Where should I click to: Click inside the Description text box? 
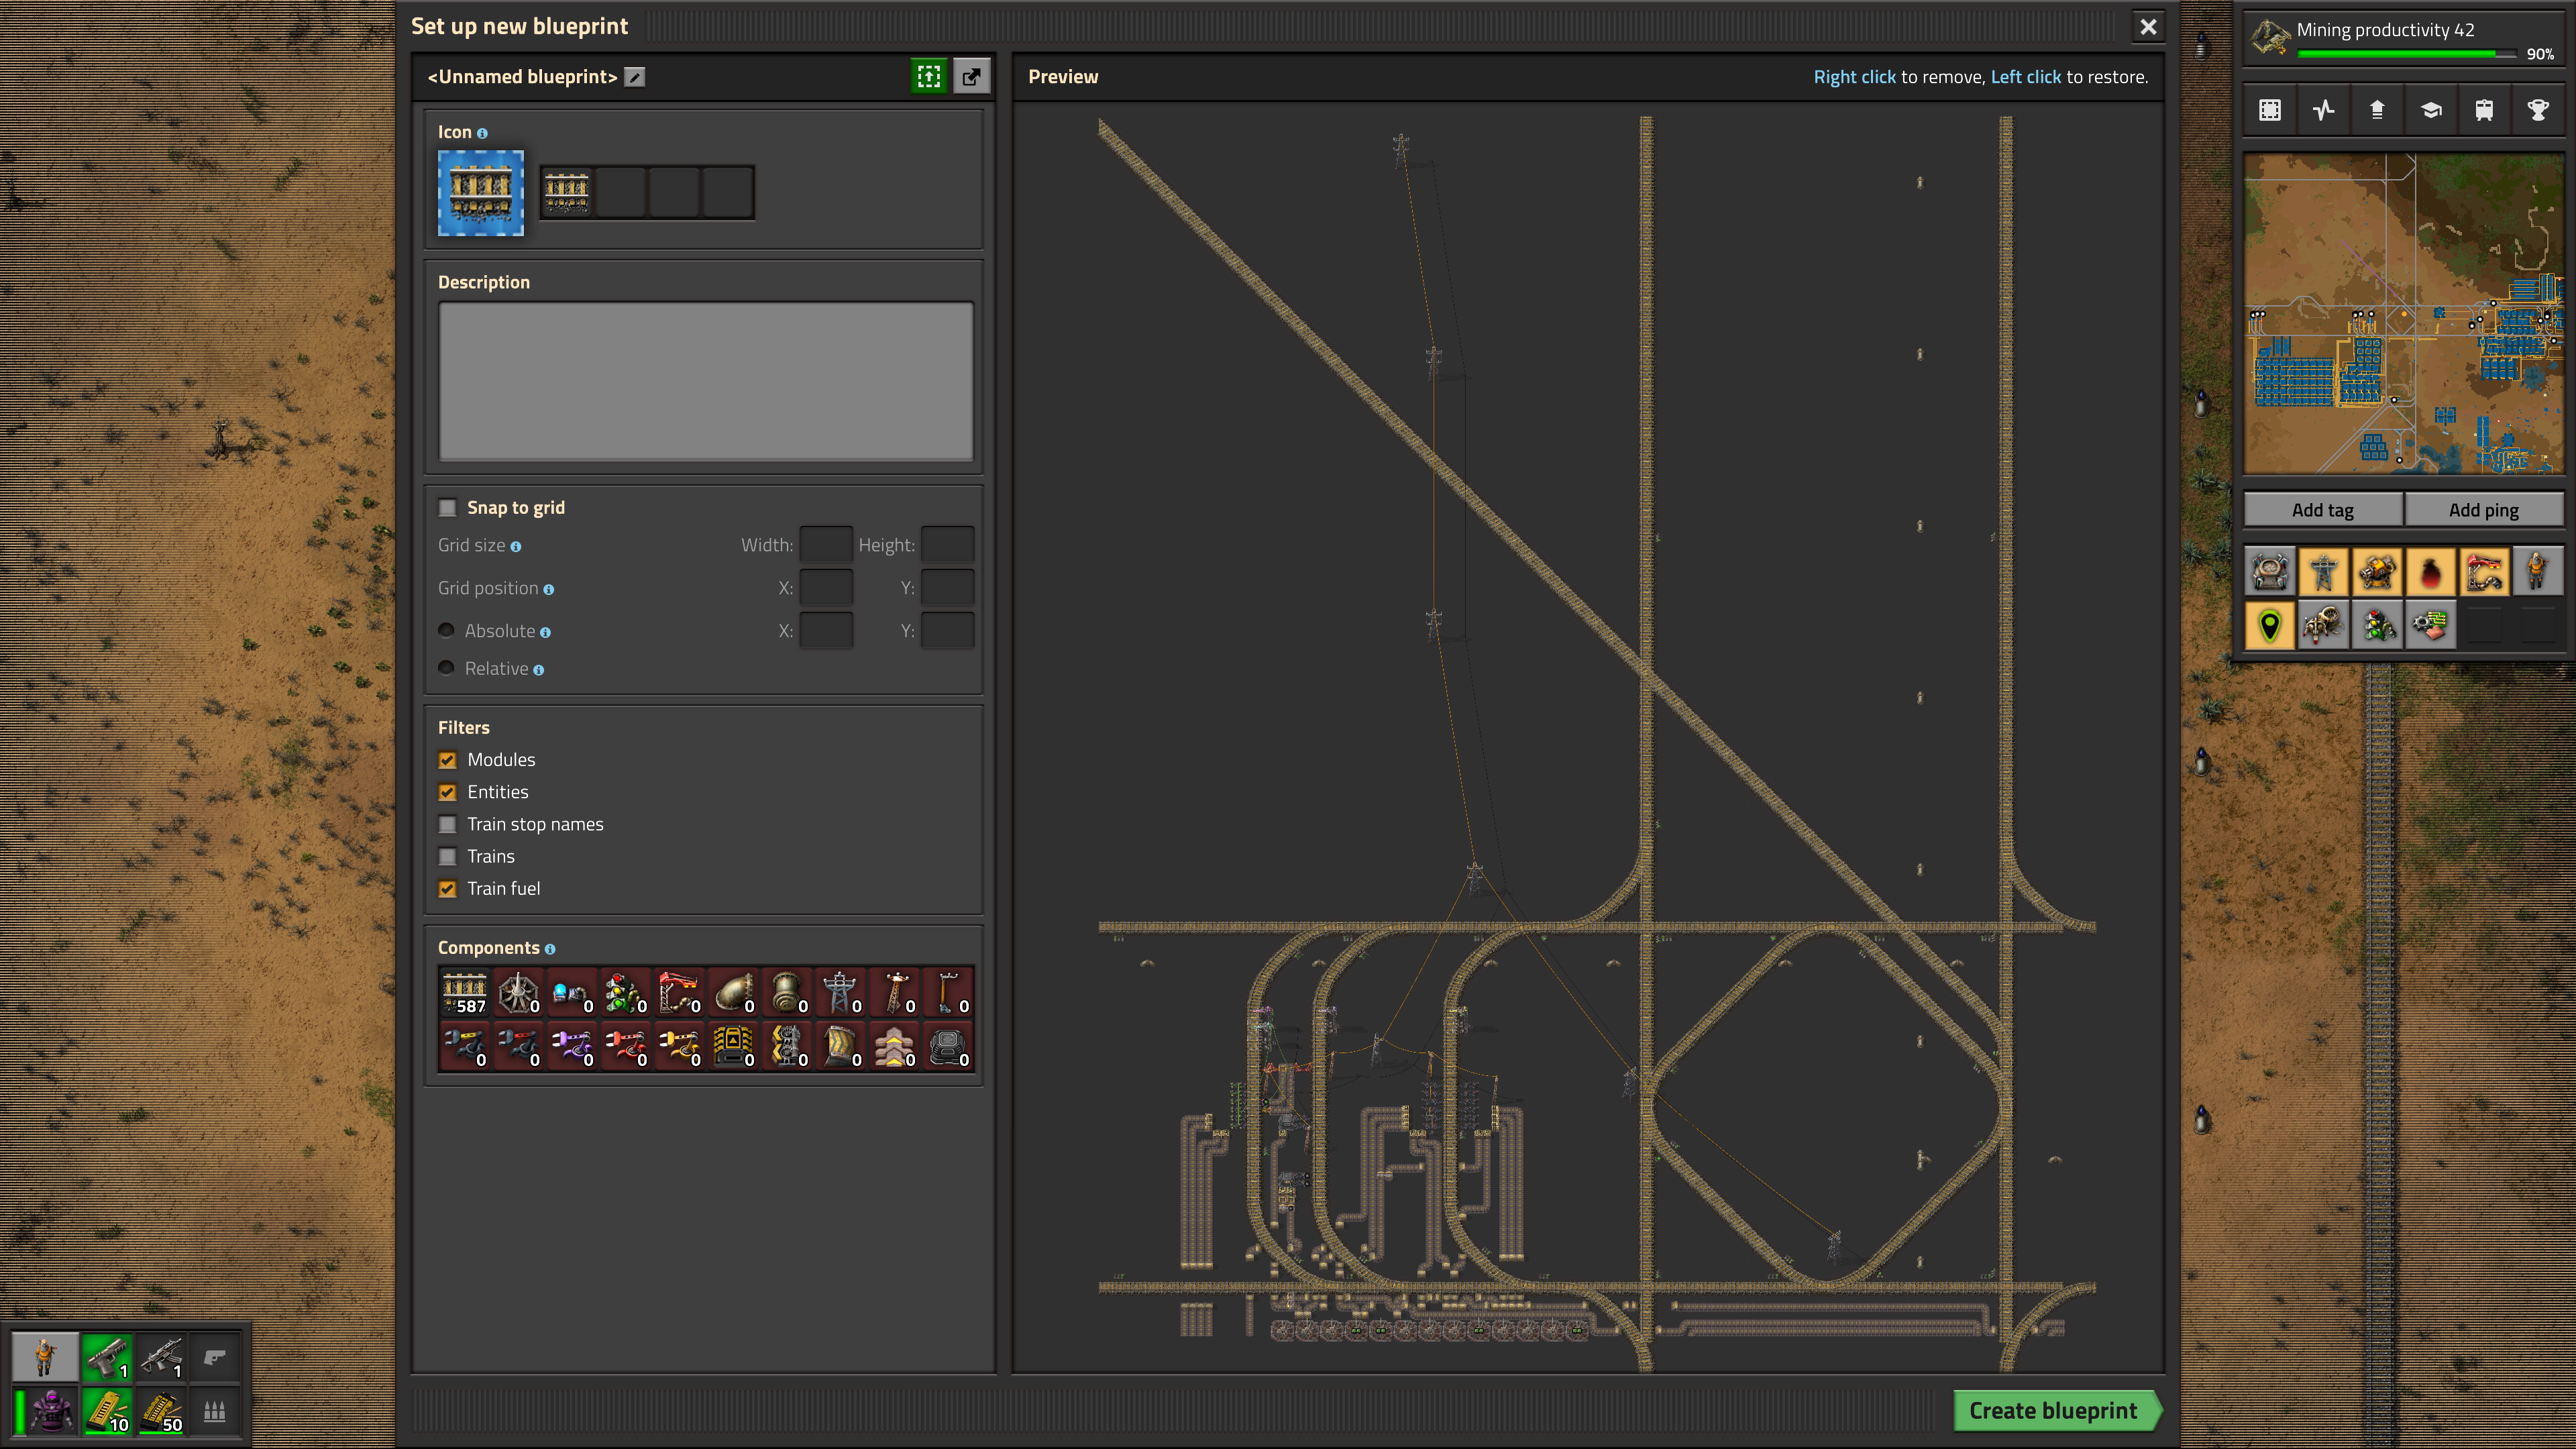(x=706, y=381)
